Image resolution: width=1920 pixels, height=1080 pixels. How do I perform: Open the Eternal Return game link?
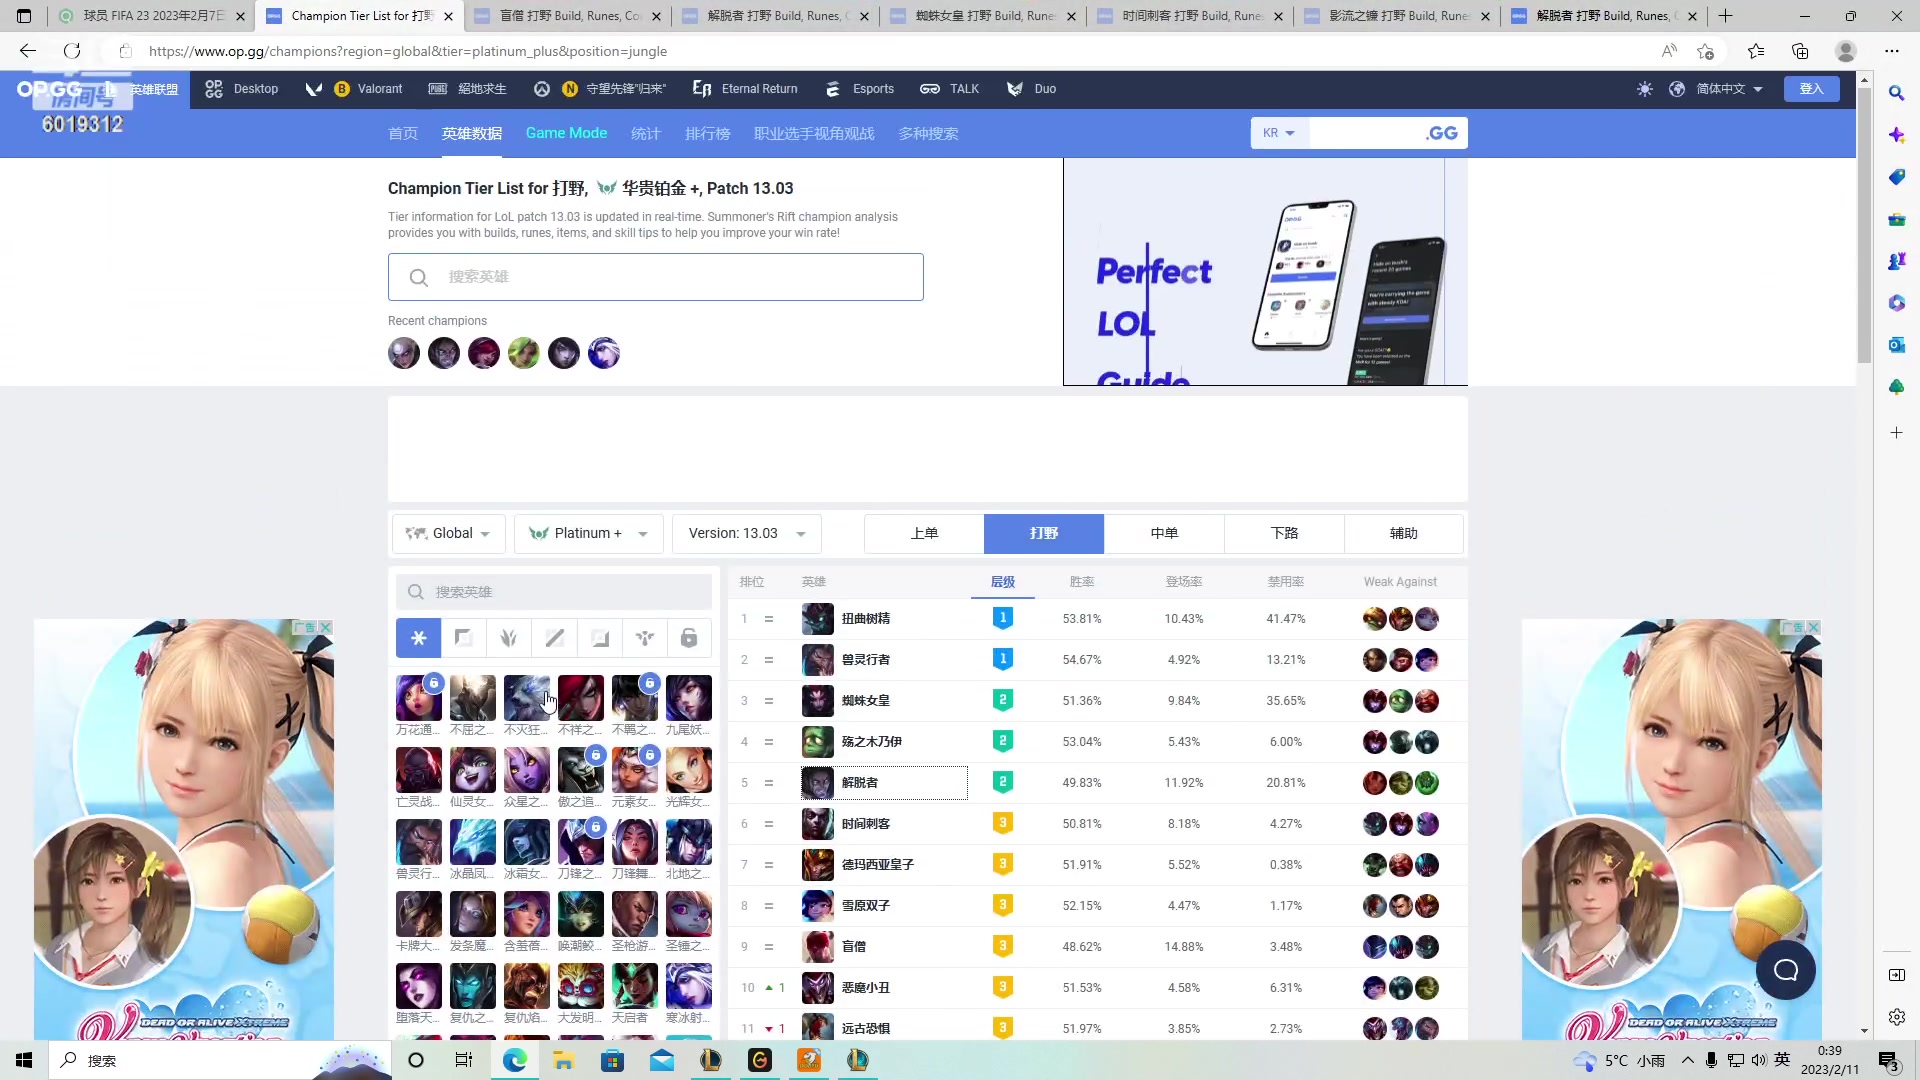(x=746, y=89)
